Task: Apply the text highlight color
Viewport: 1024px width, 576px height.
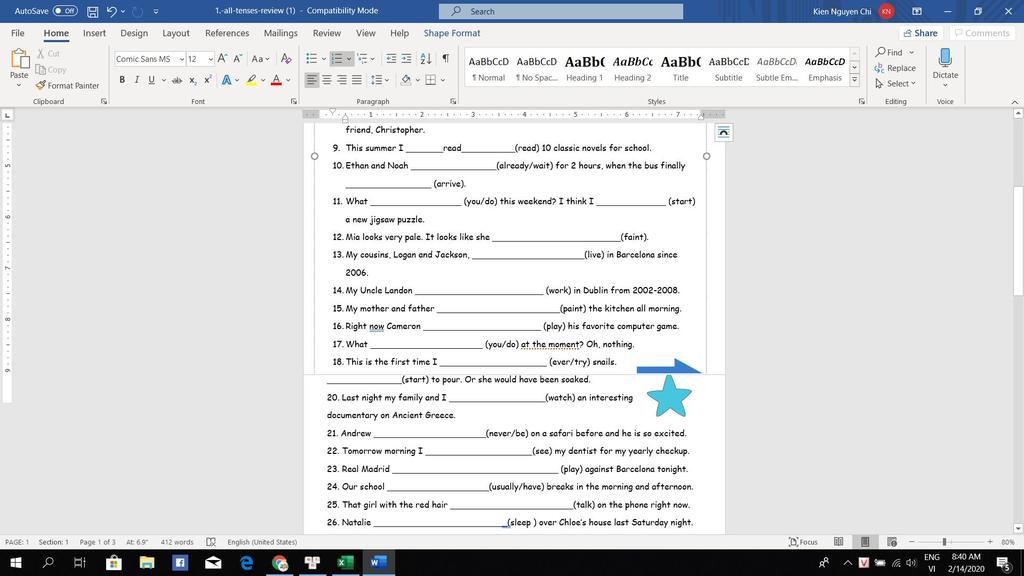Action: [251, 80]
